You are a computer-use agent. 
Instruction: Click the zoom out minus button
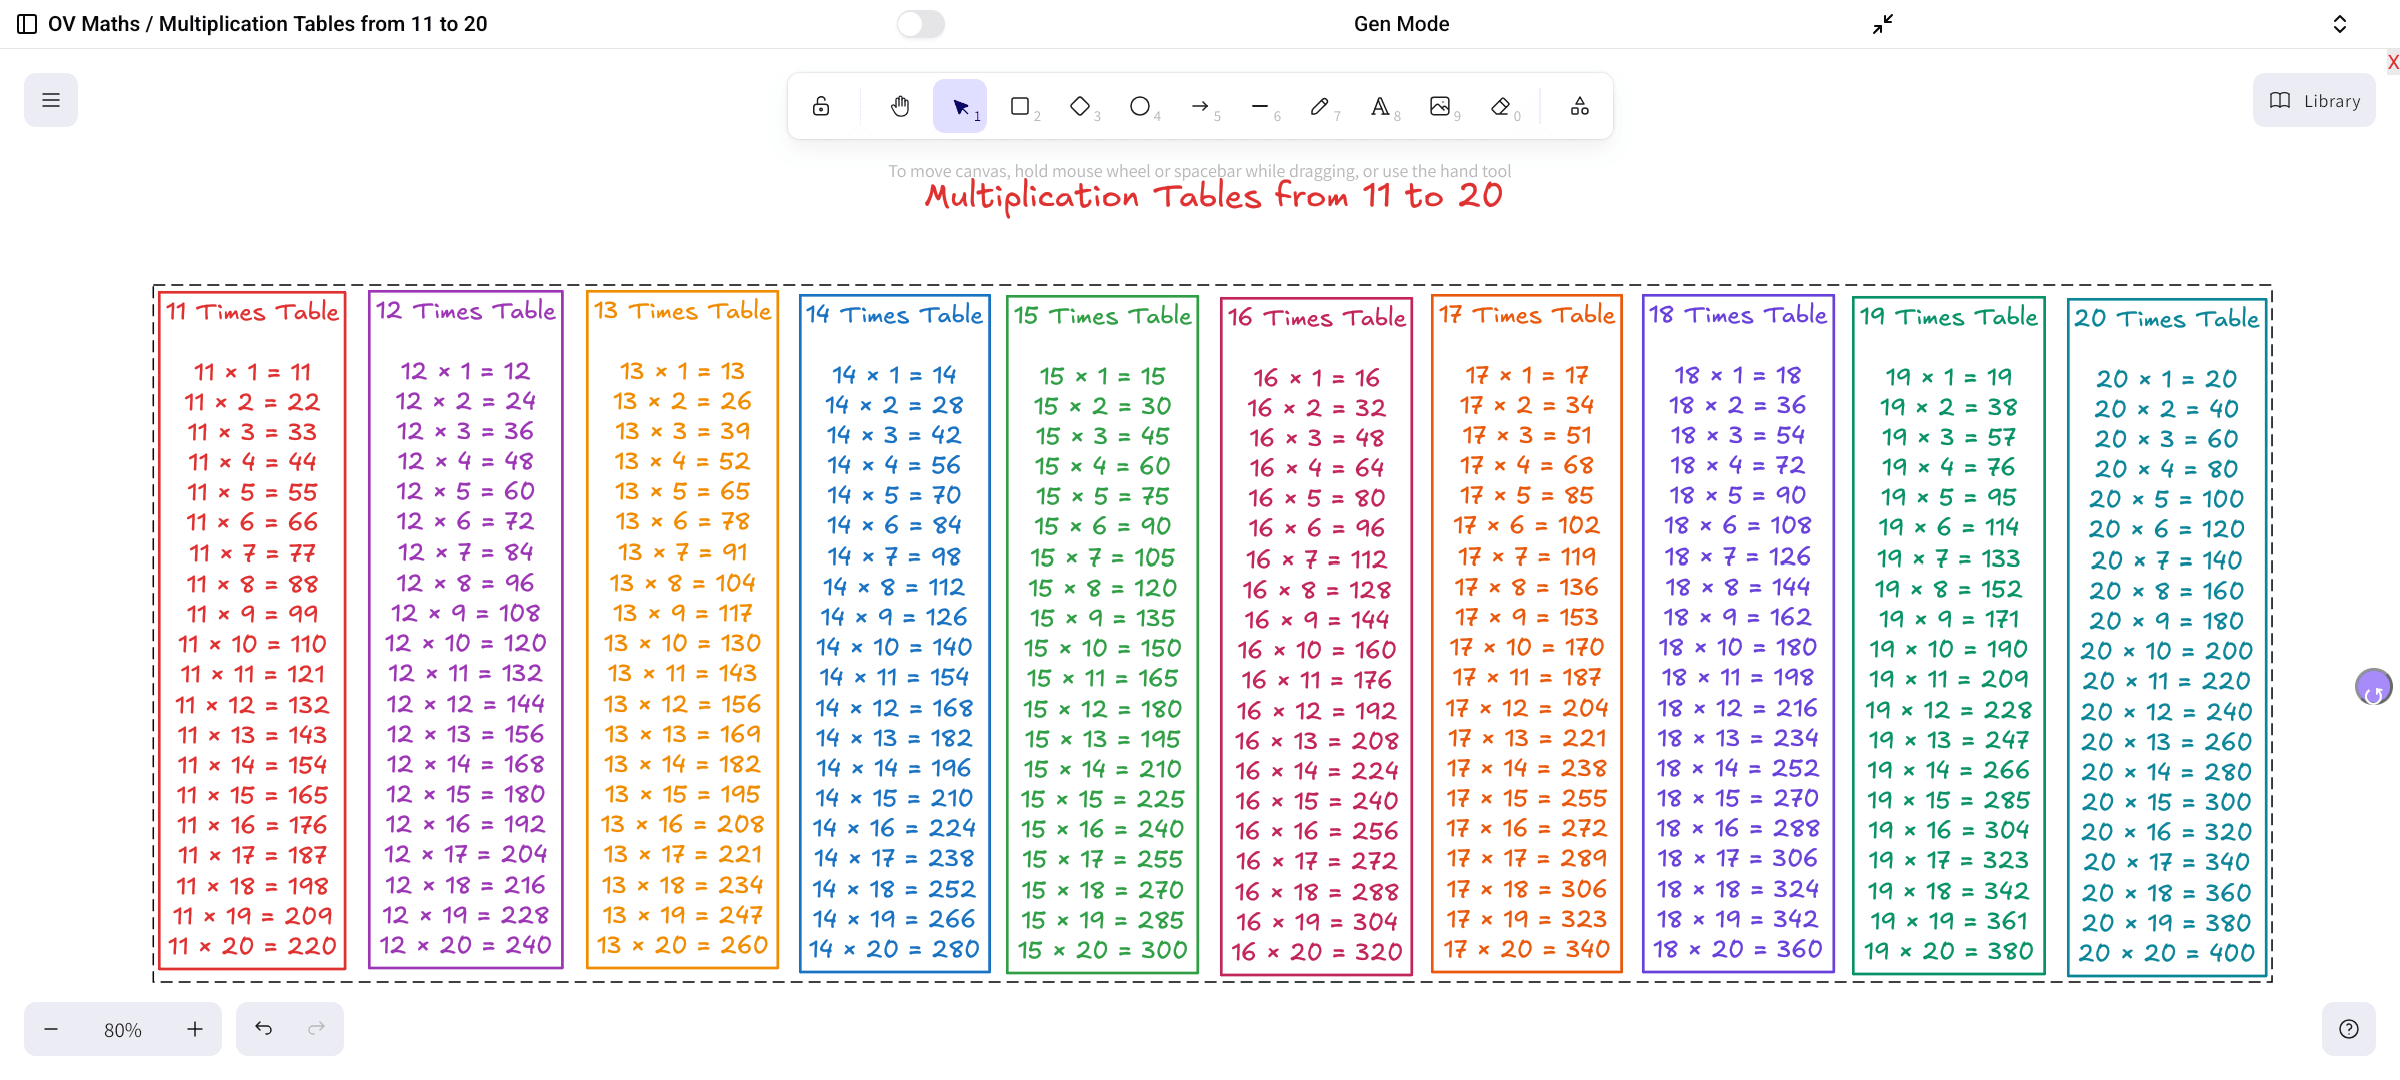51,1029
